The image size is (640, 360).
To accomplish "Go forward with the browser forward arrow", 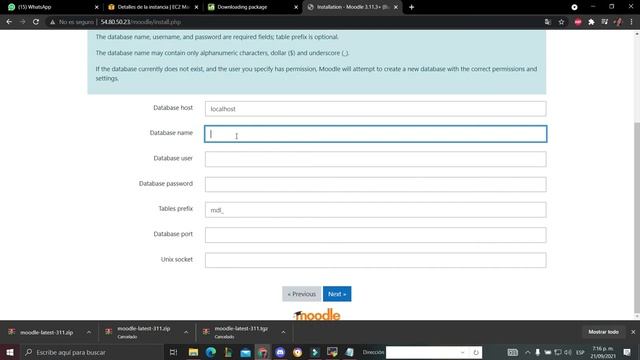I will [x=22, y=22].
